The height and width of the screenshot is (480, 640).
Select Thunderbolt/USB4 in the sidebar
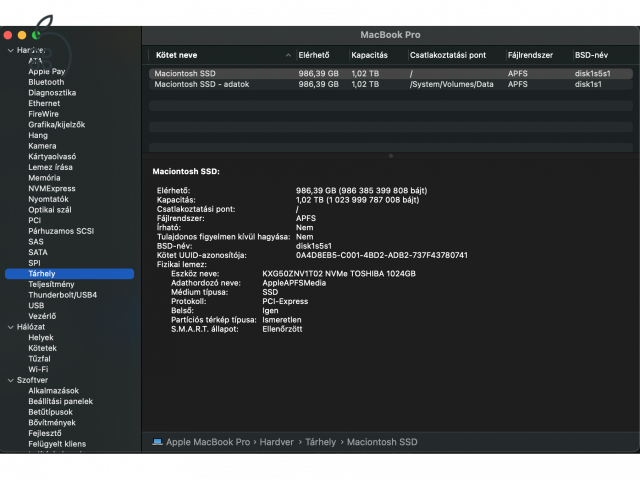tap(62, 295)
